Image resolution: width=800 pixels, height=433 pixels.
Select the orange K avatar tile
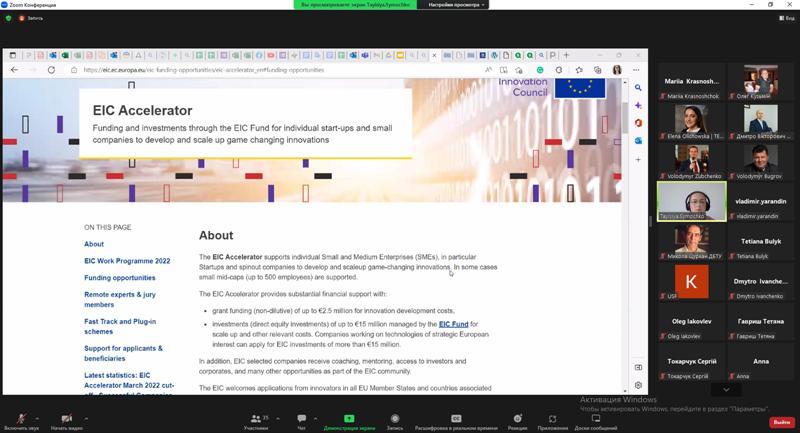pyautogui.click(x=691, y=282)
